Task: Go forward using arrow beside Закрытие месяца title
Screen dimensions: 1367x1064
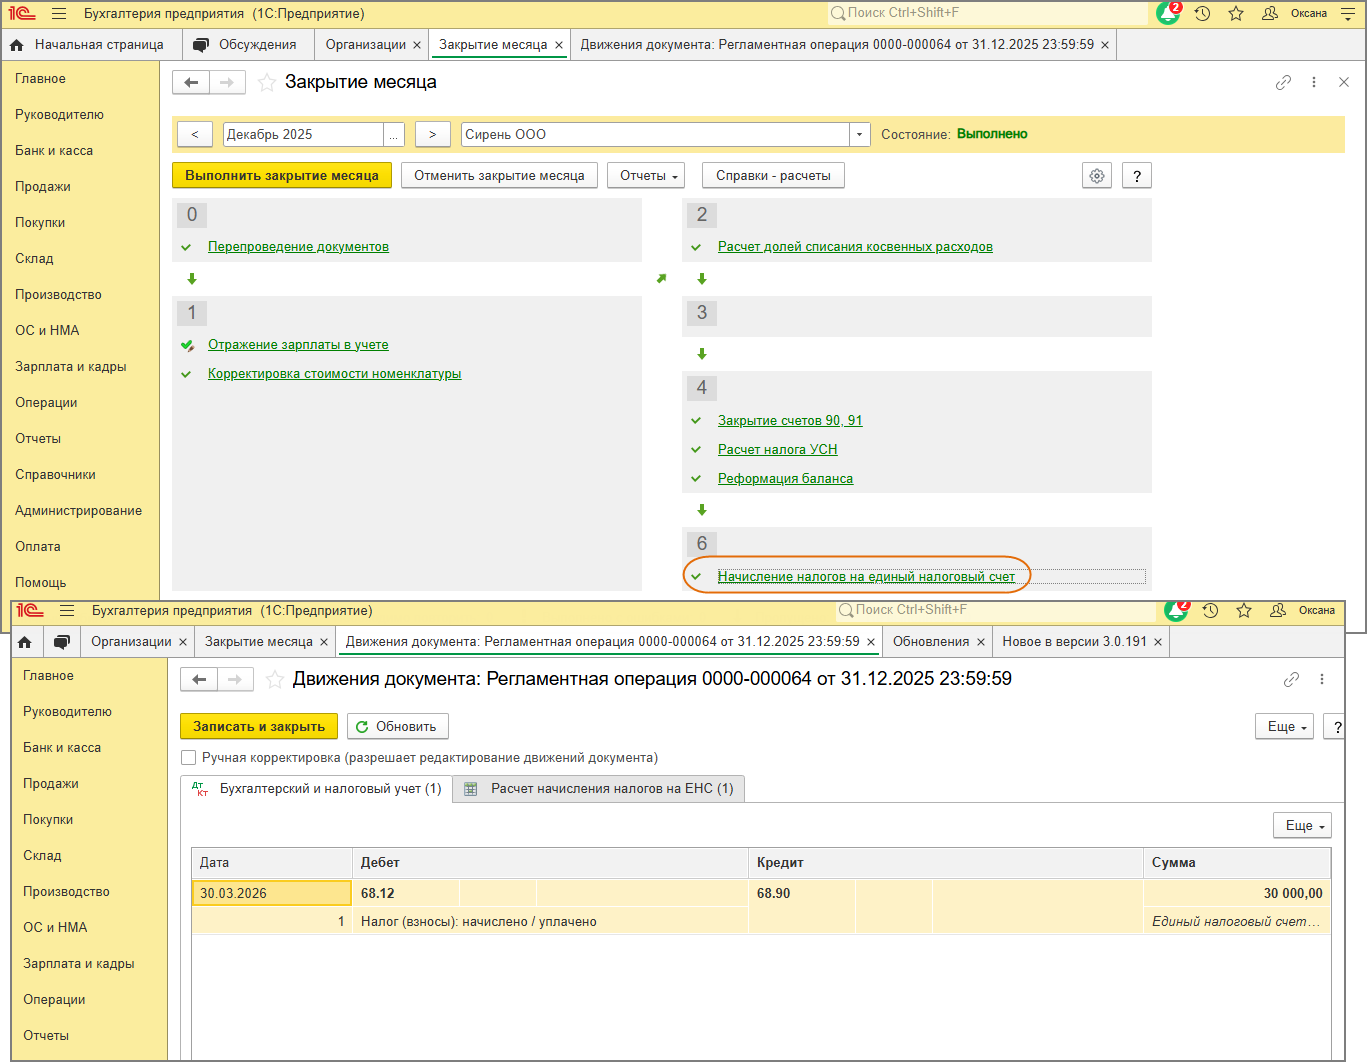Action: (x=227, y=82)
